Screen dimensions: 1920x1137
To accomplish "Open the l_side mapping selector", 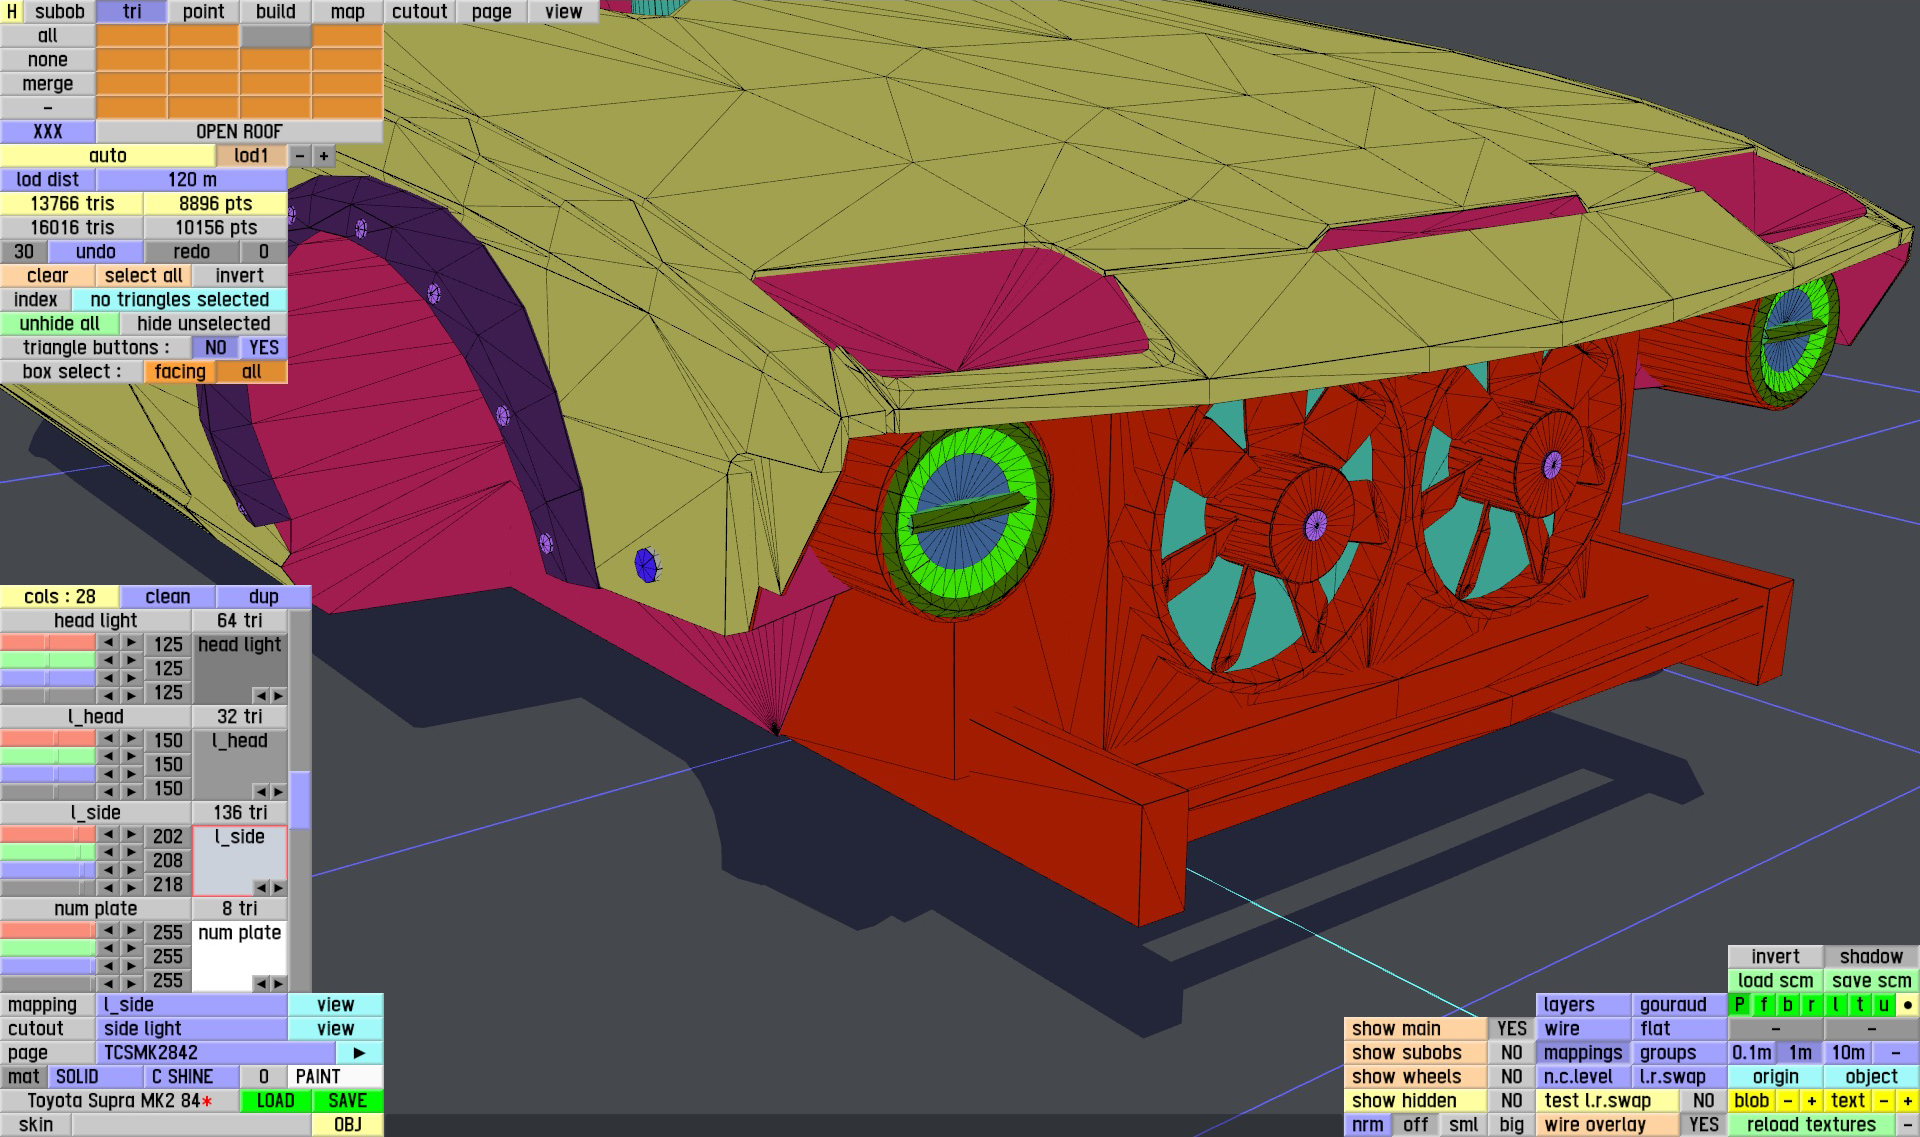I will pyautogui.click(x=191, y=1005).
